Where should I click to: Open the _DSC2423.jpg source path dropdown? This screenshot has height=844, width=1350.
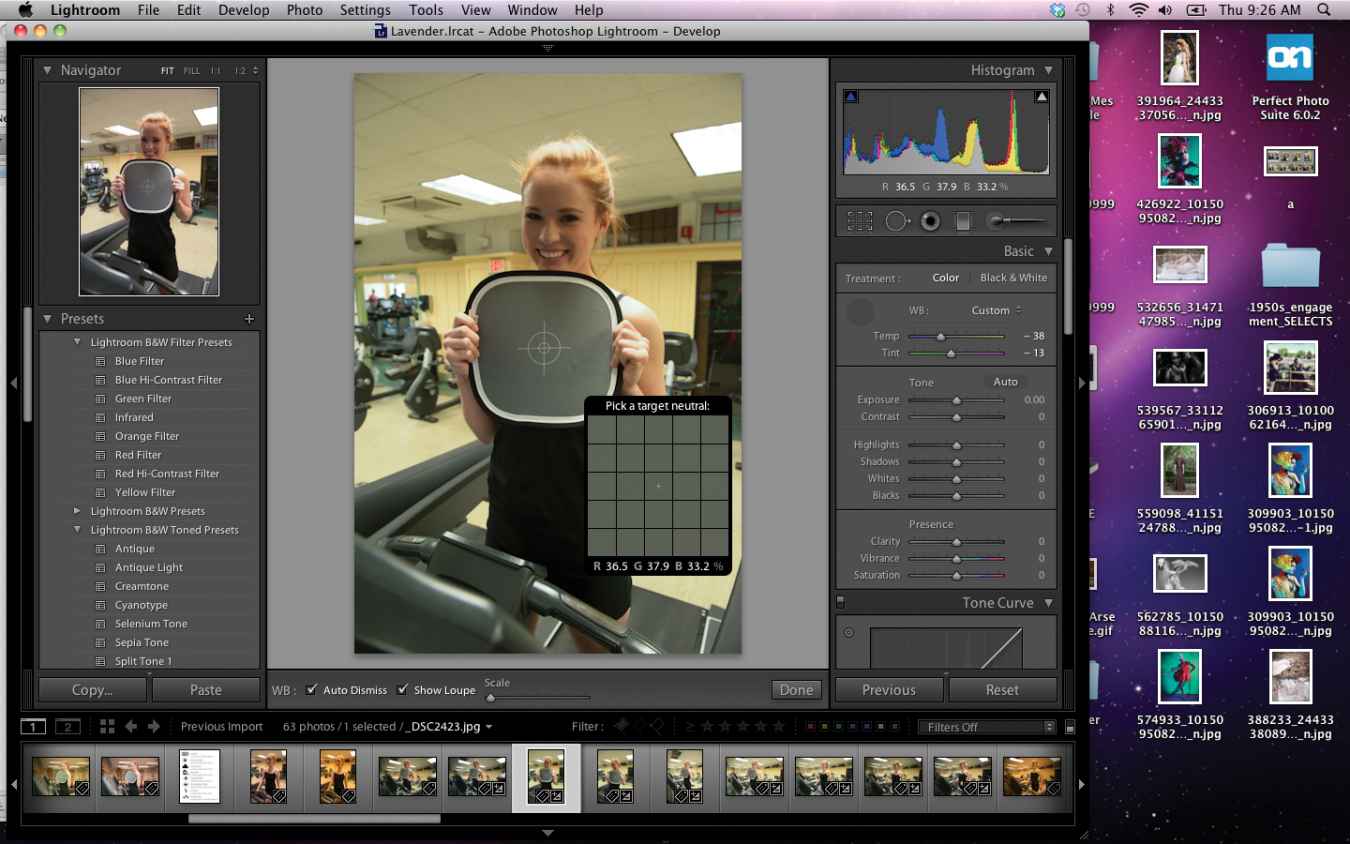(450, 727)
